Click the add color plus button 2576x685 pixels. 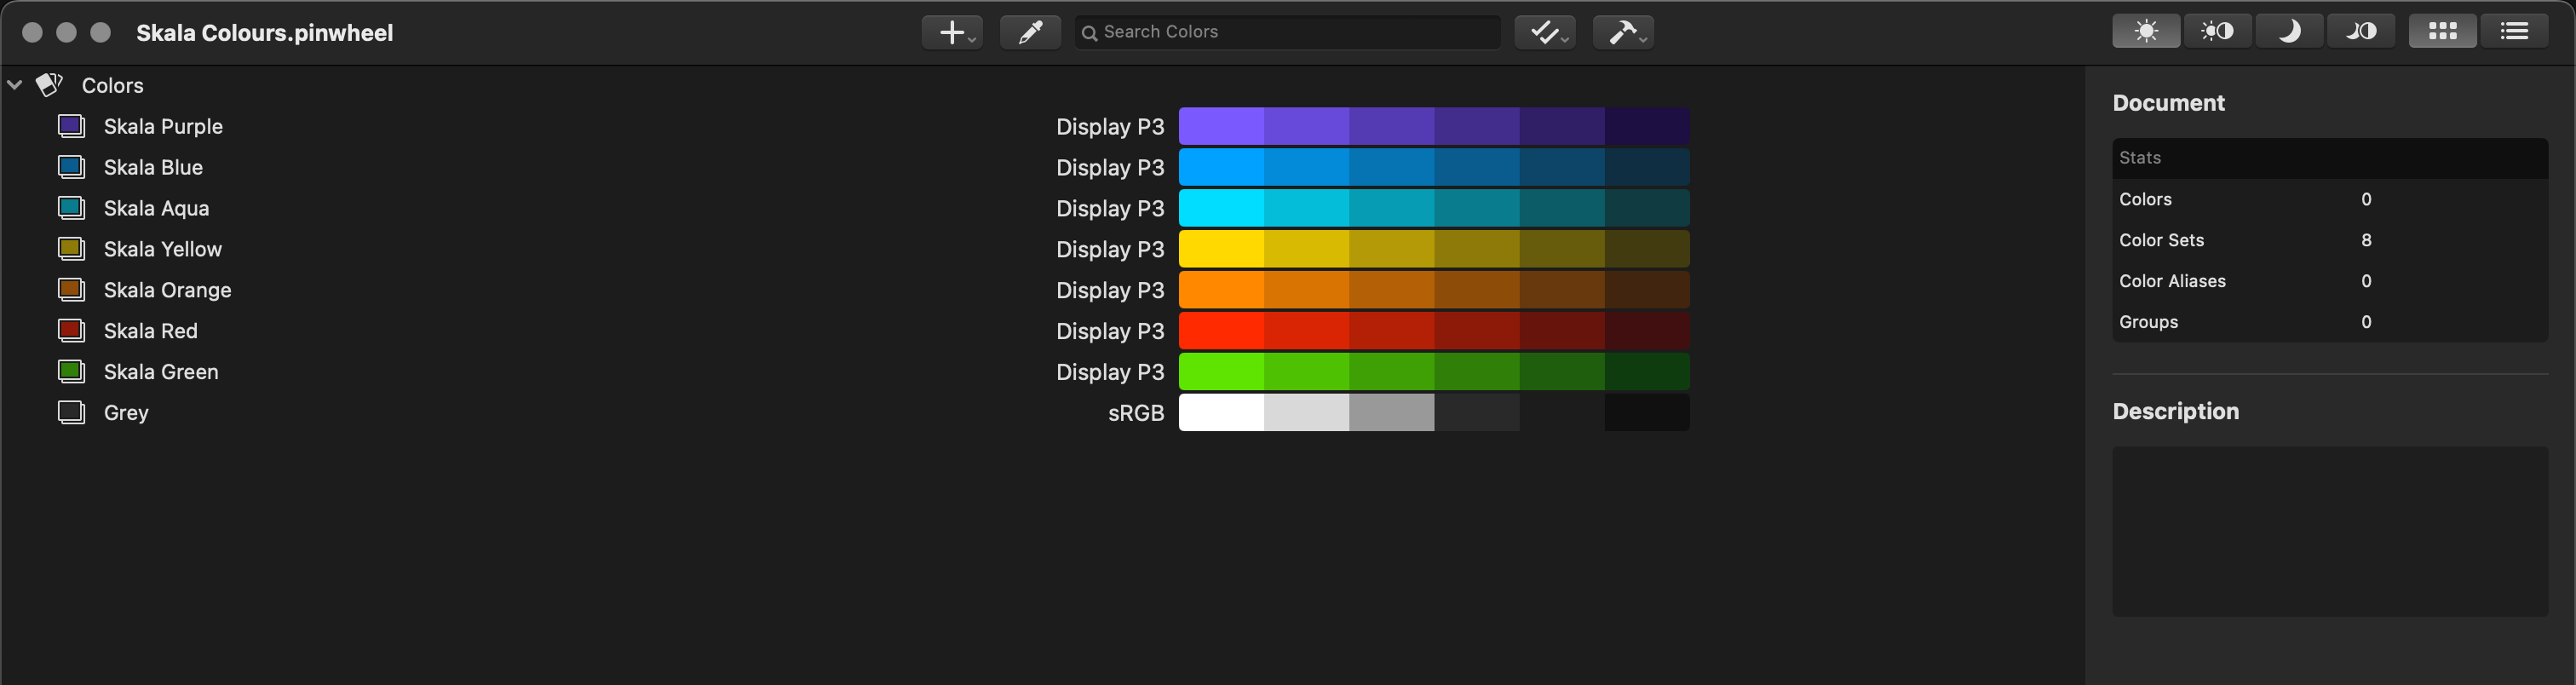click(951, 32)
